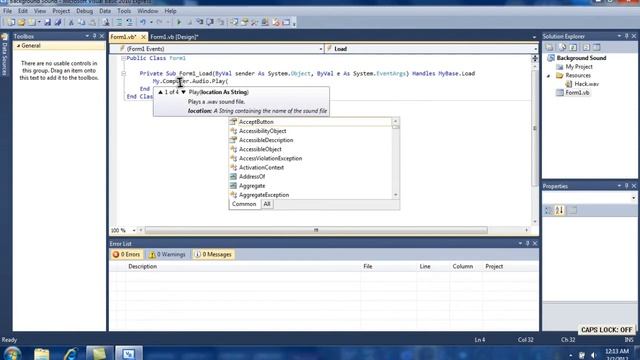Screen dimensions: 640x360
Task: Toggle auto-hide pin on Solution Explorer
Action: (x=627, y=36)
